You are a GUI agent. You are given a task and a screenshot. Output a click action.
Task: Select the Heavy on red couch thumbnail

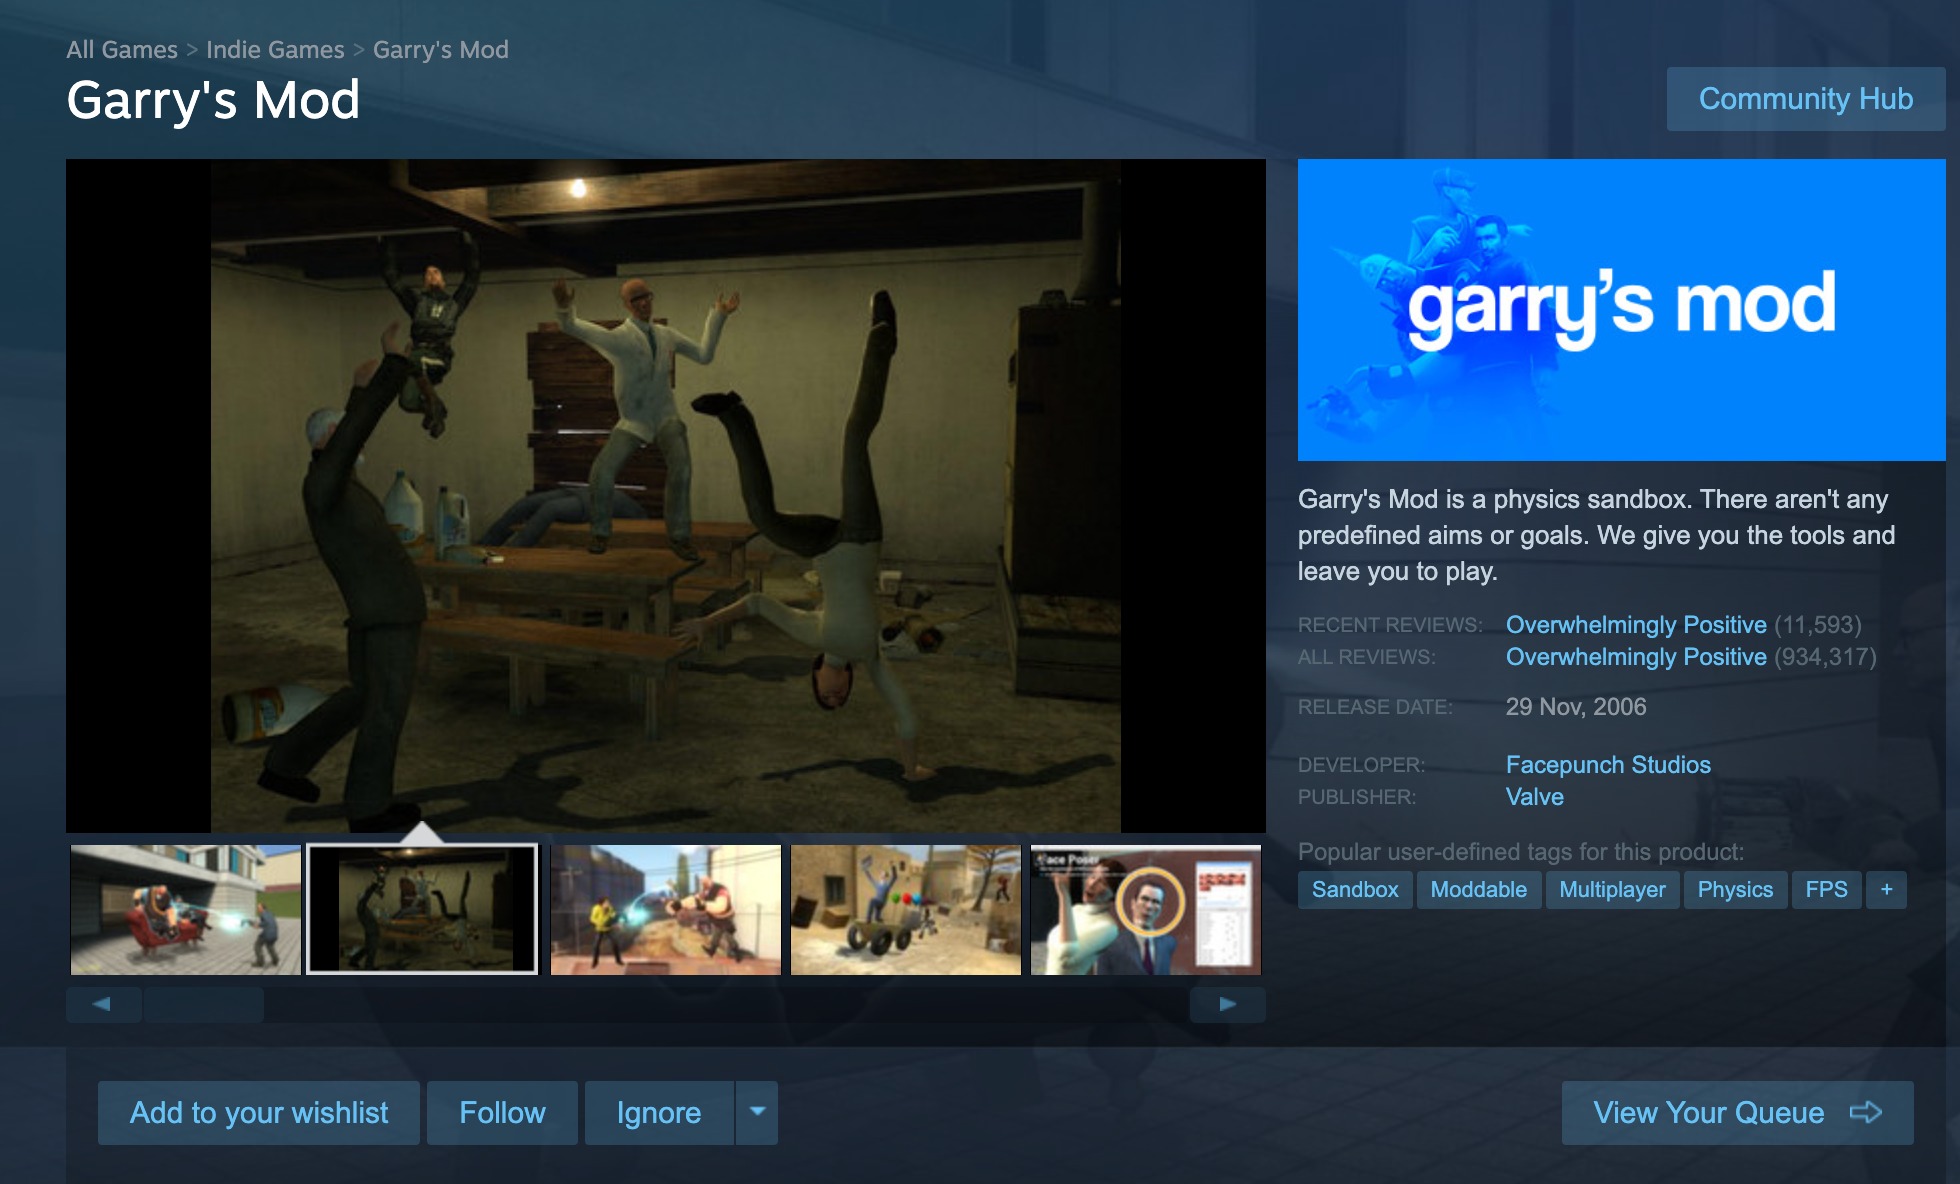tap(185, 909)
